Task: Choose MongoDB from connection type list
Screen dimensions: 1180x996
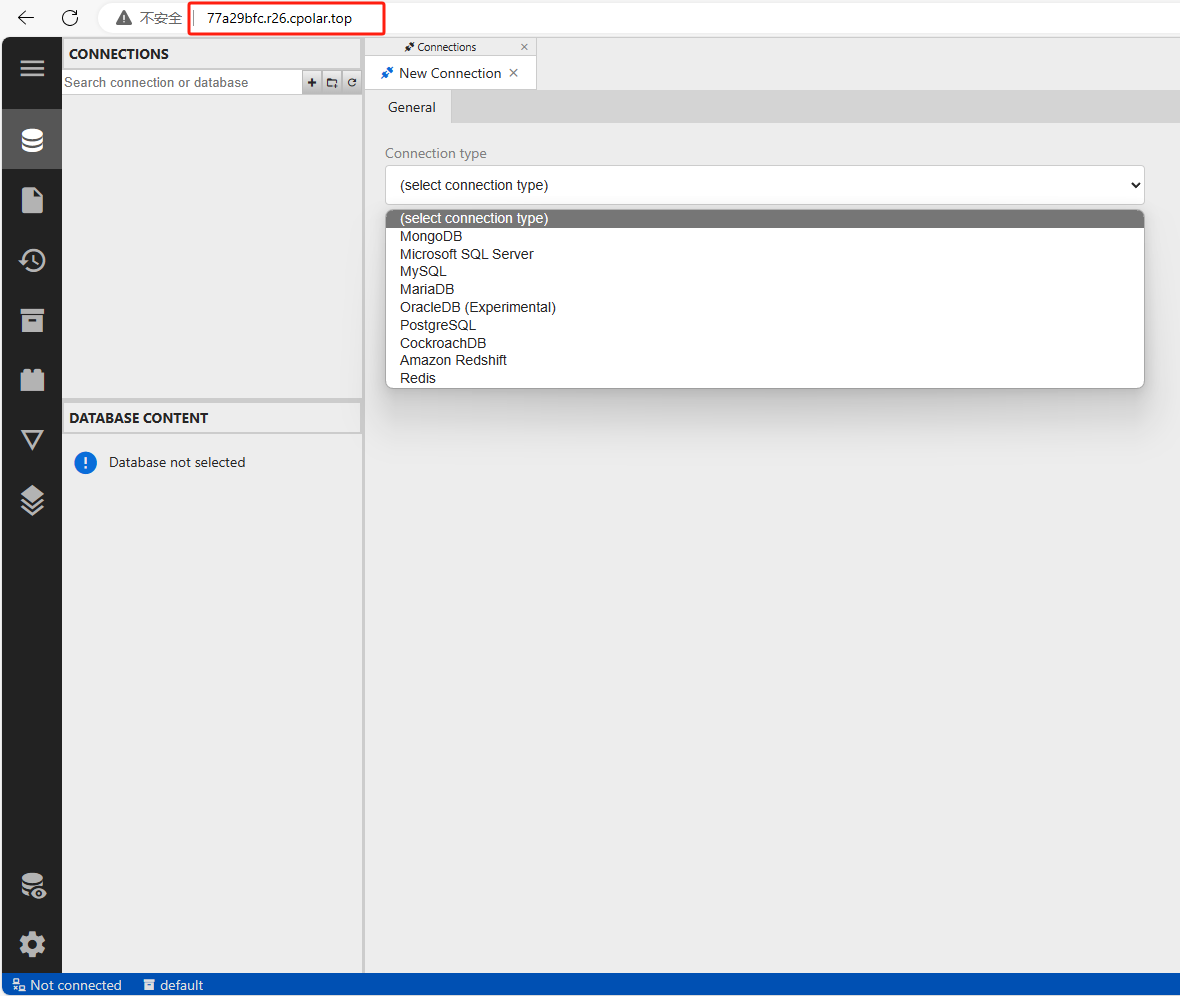Action: pyautogui.click(x=431, y=237)
